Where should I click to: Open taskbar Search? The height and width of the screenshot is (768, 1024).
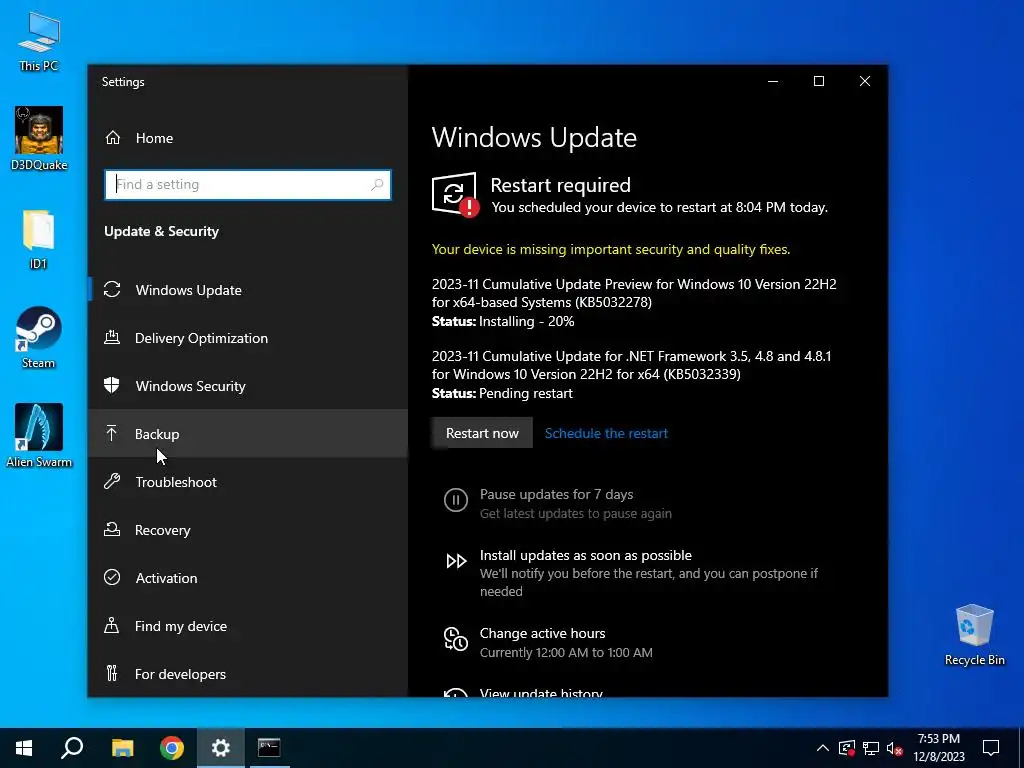coord(72,748)
